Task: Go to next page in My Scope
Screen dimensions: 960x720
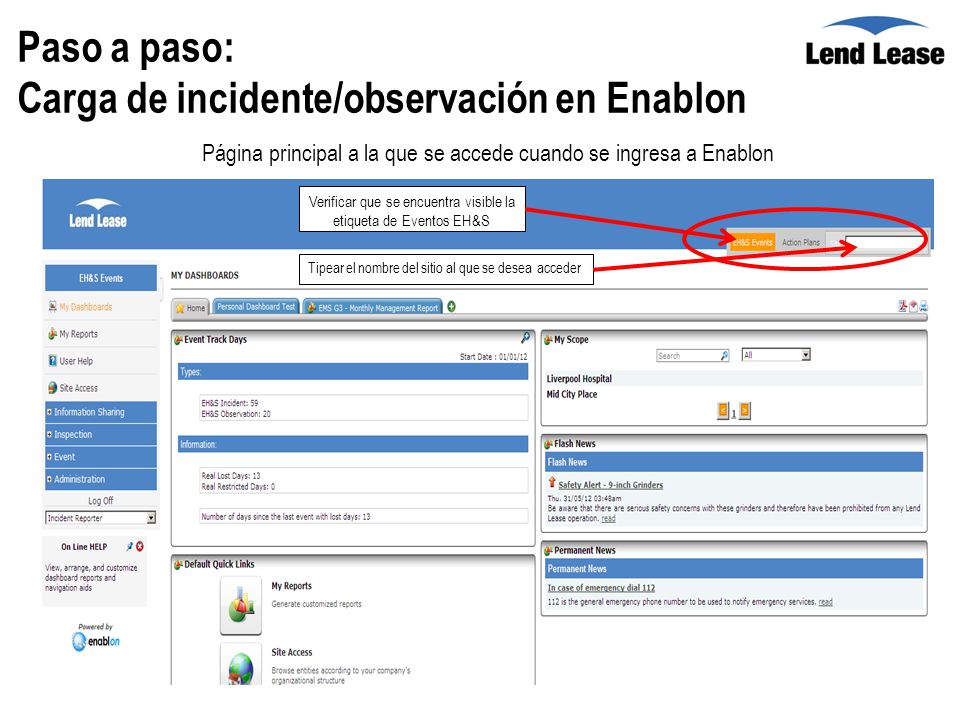Action: pos(744,410)
